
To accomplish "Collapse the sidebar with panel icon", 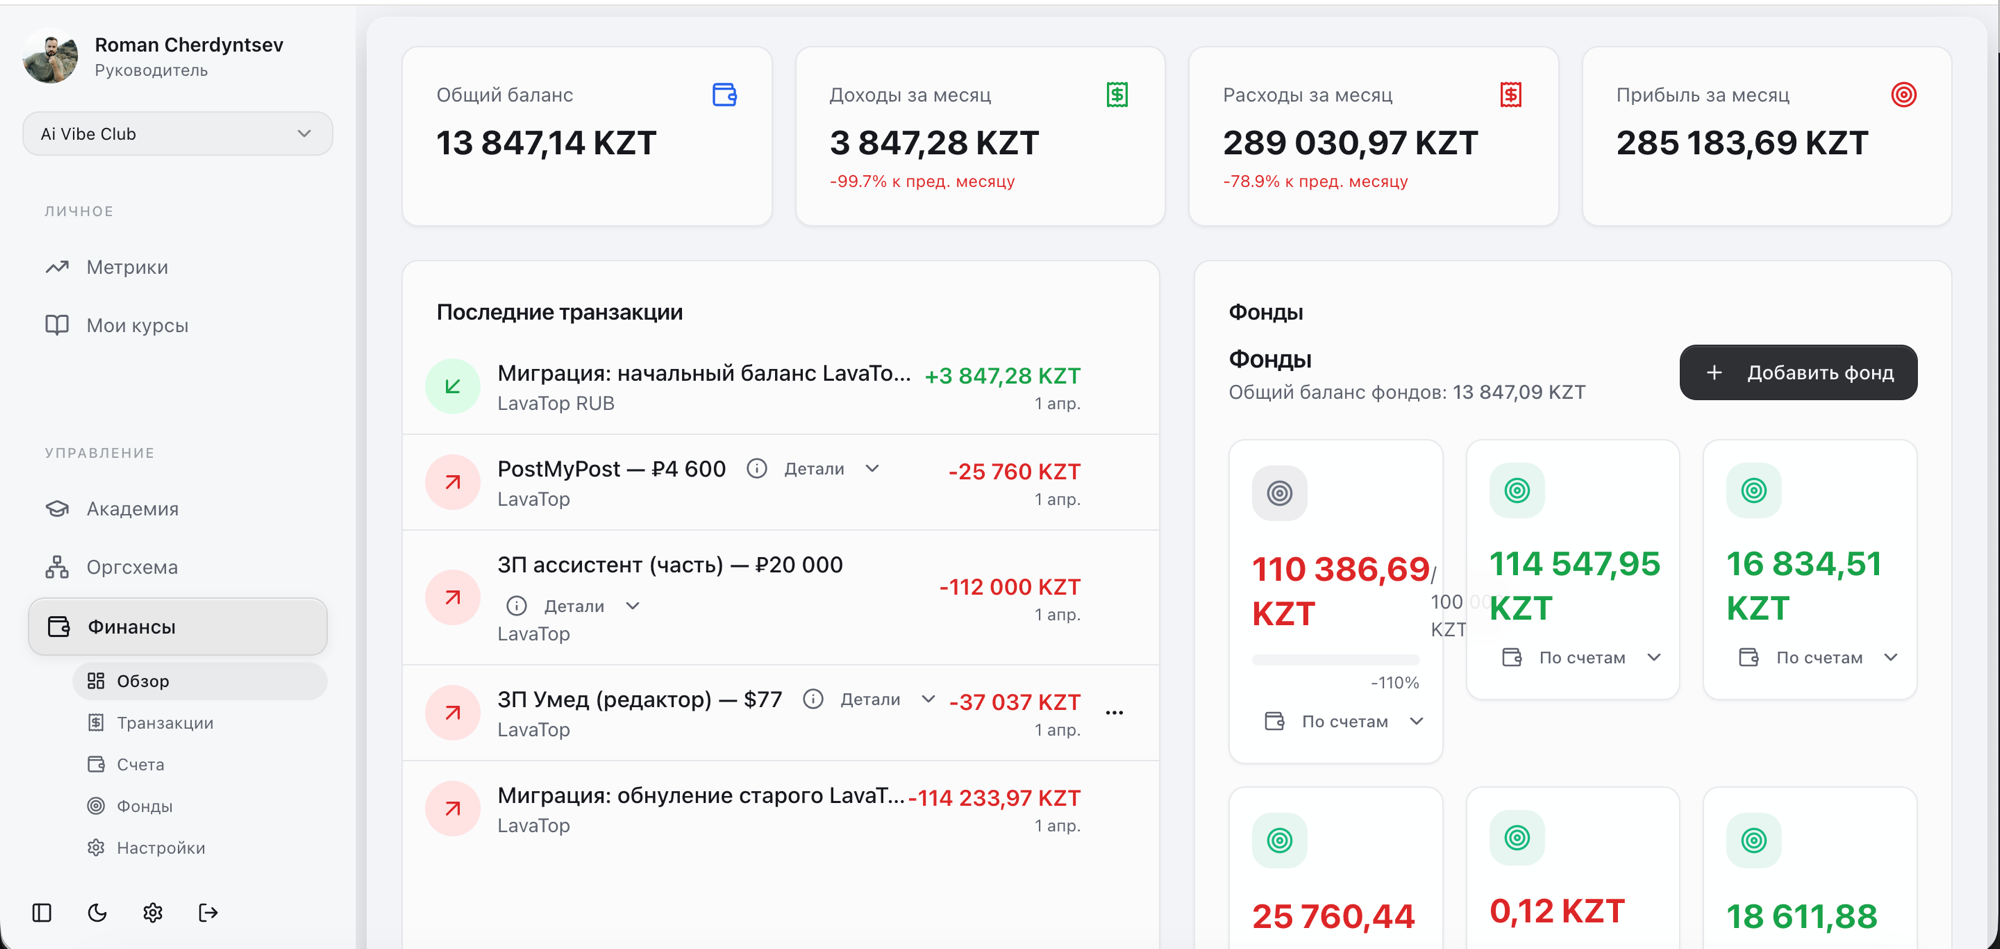I will [42, 913].
